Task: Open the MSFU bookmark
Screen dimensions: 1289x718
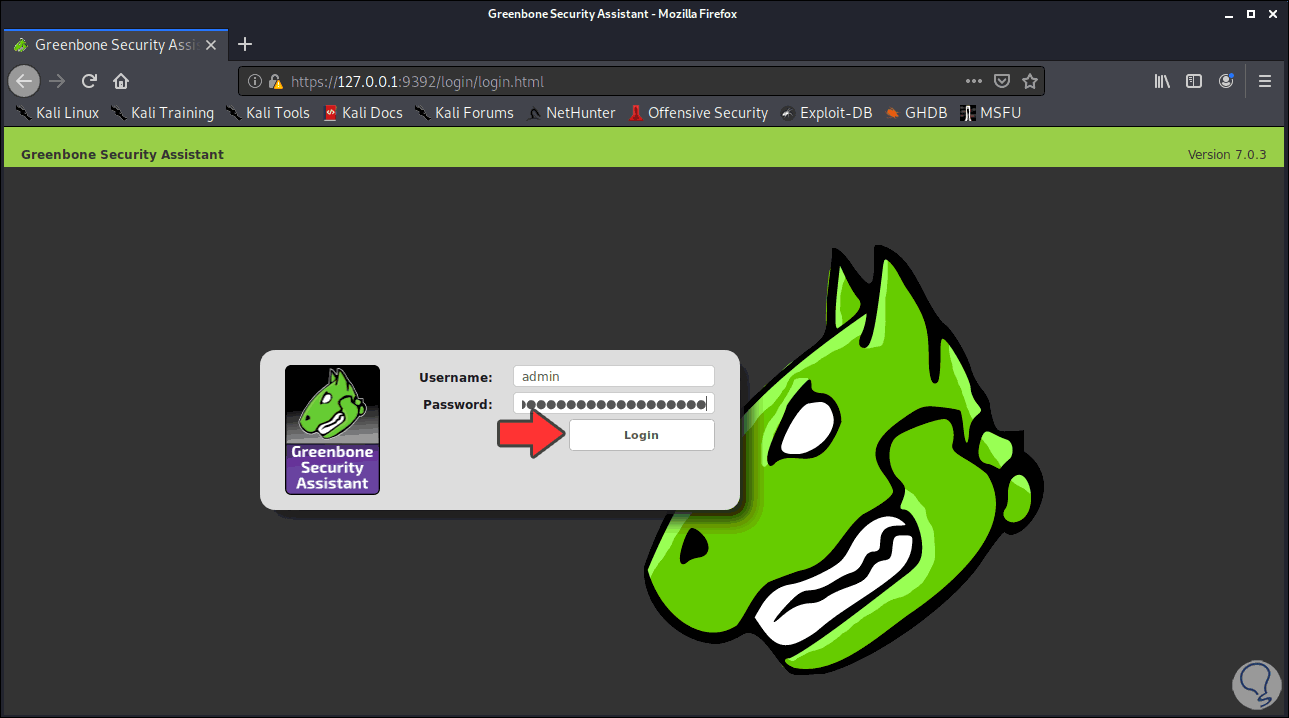Action: click(991, 113)
